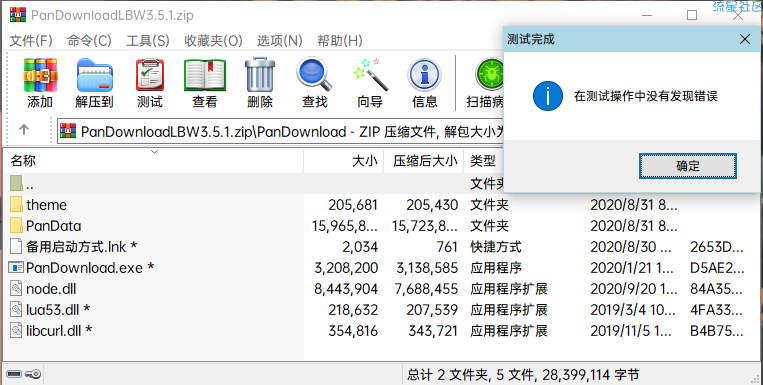Click the key password icon in status bar
Image resolution: width=763 pixels, height=385 pixels.
click(34, 374)
